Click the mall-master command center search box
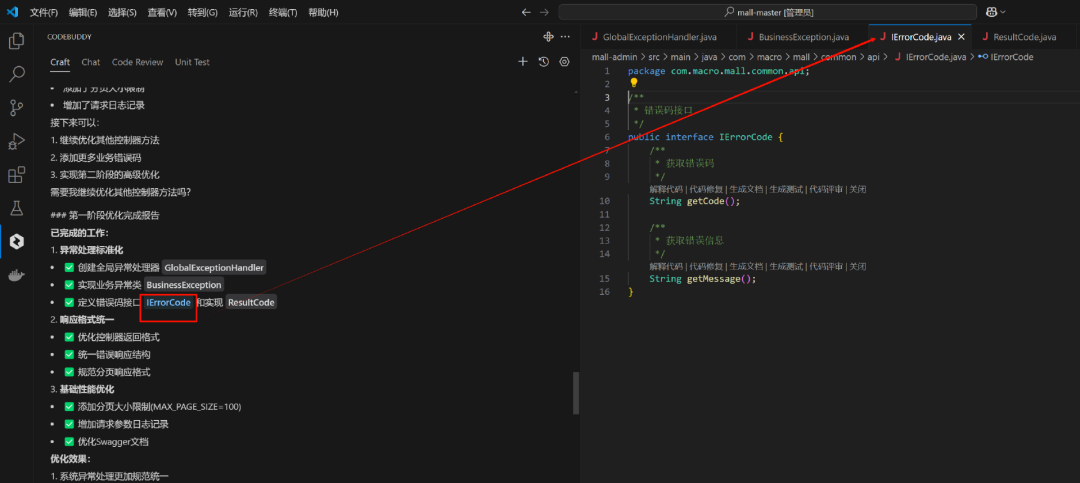This screenshot has height=483, width=1080. pyautogui.click(x=780, y=12)
